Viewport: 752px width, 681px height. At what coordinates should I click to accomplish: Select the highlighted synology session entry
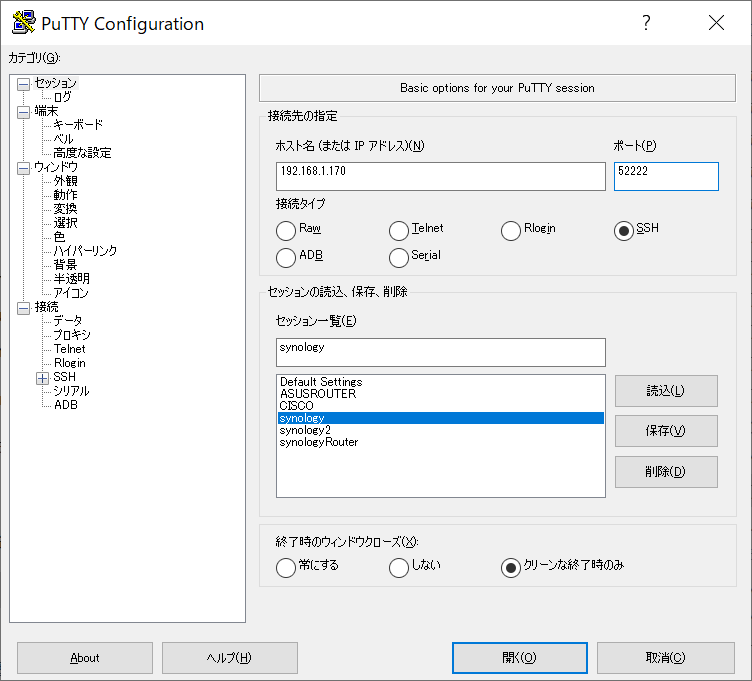(x=441, y=418)
